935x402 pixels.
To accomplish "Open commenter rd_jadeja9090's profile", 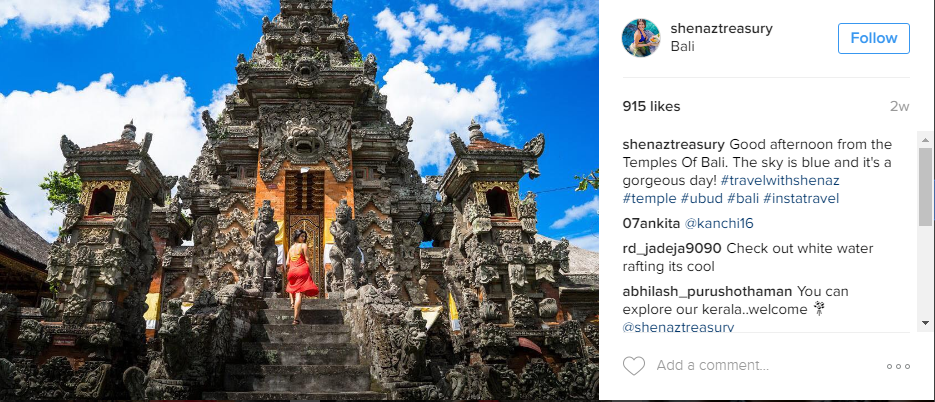I will (672, 249).
